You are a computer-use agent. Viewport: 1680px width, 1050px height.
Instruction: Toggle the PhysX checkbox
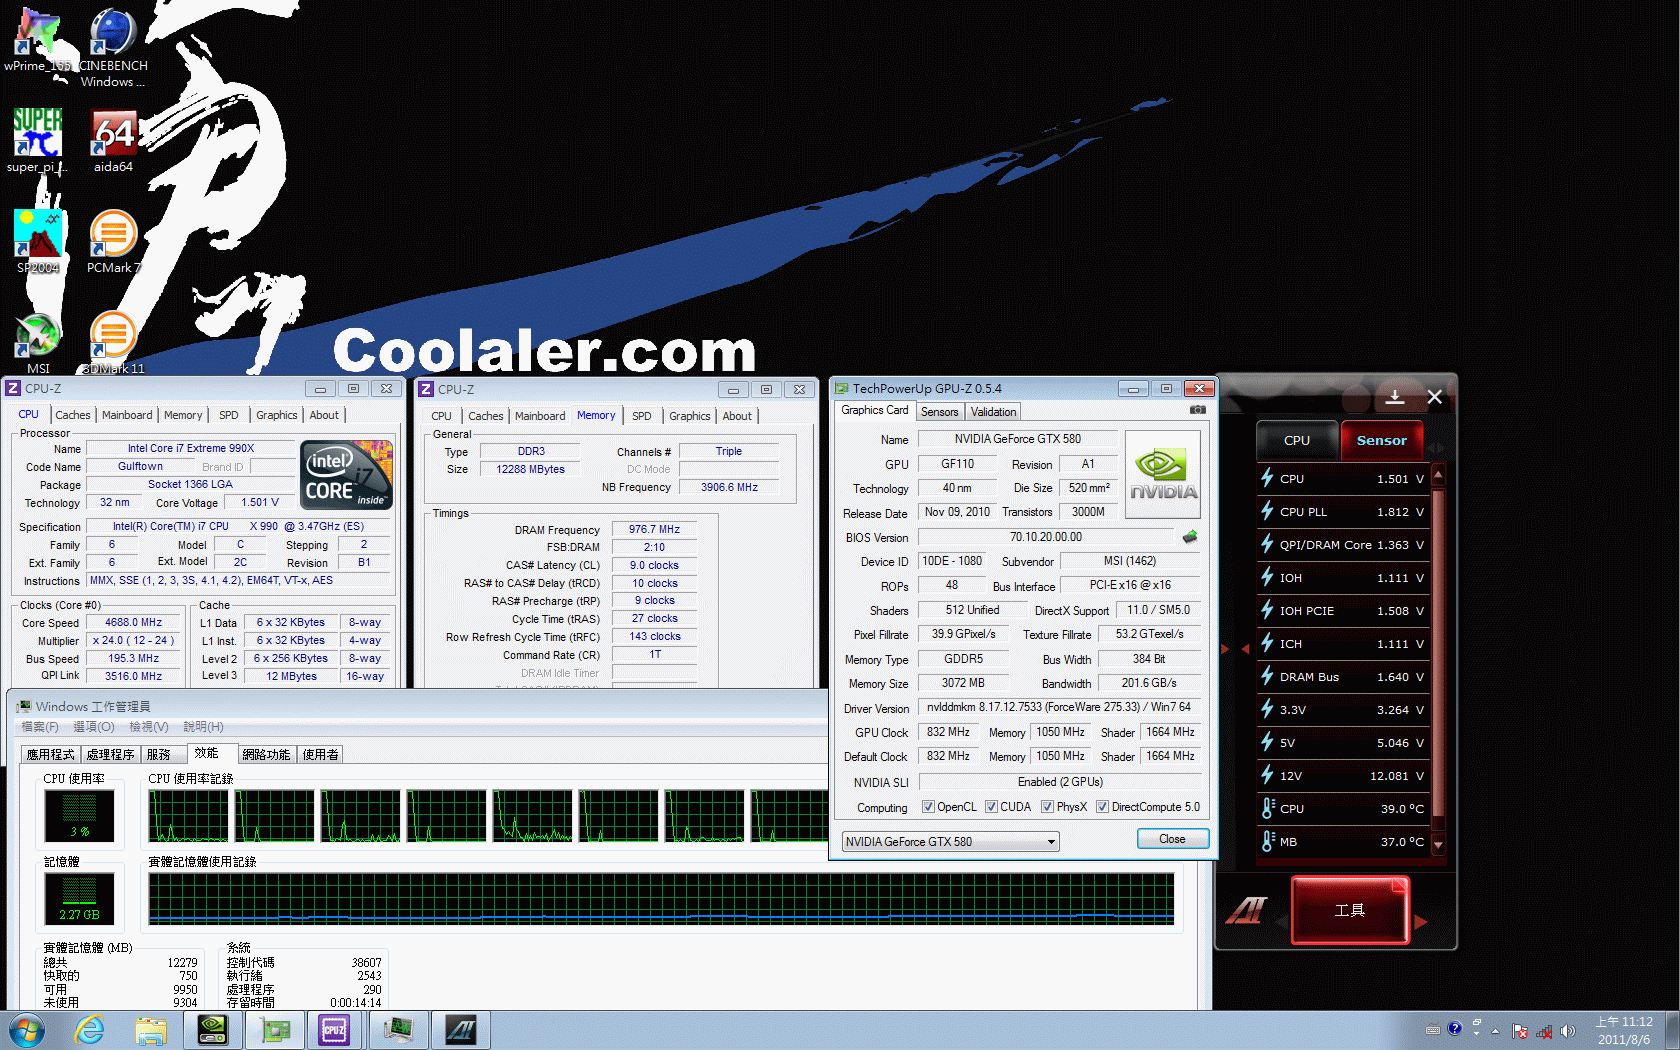point(1047,807)
